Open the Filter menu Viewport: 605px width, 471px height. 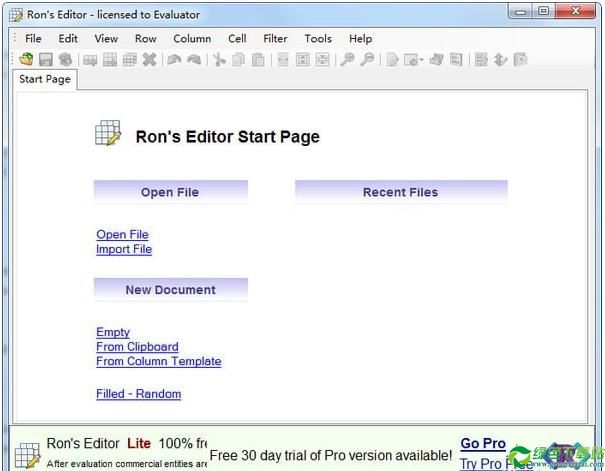pyautogui.click(x=275, y=39)
